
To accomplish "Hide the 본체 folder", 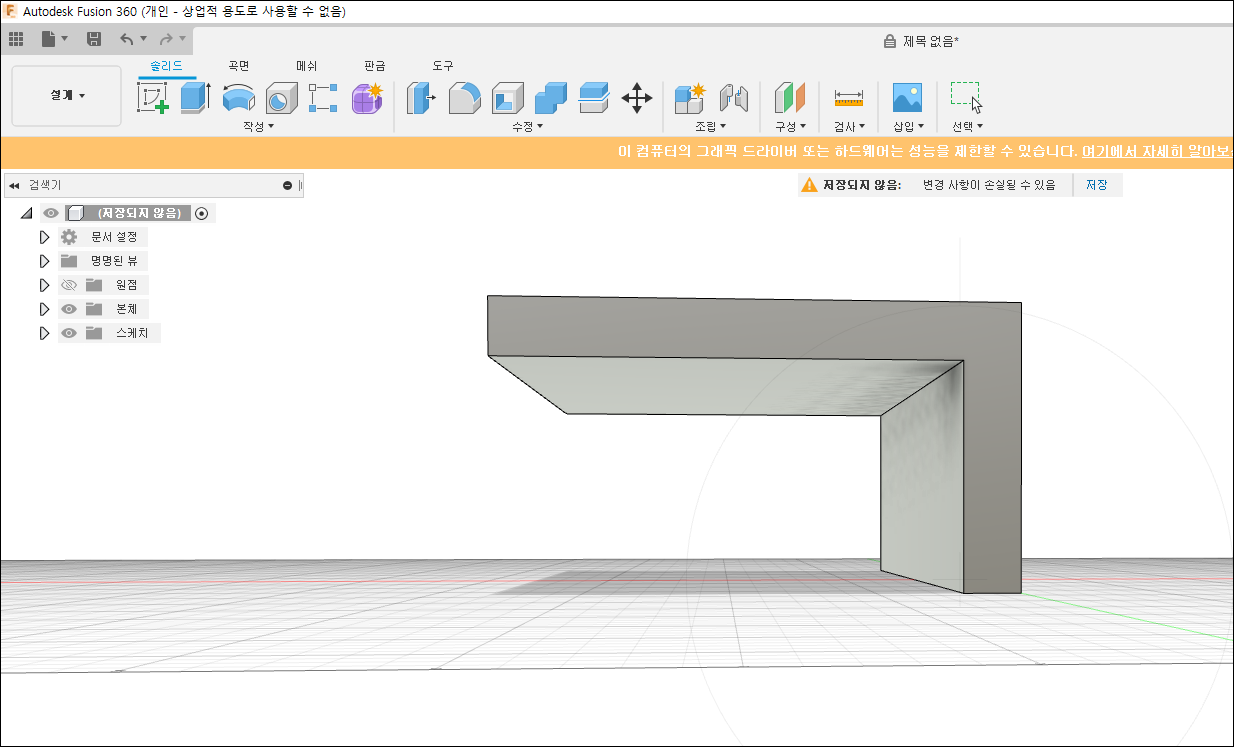I will tap(69, 309).
